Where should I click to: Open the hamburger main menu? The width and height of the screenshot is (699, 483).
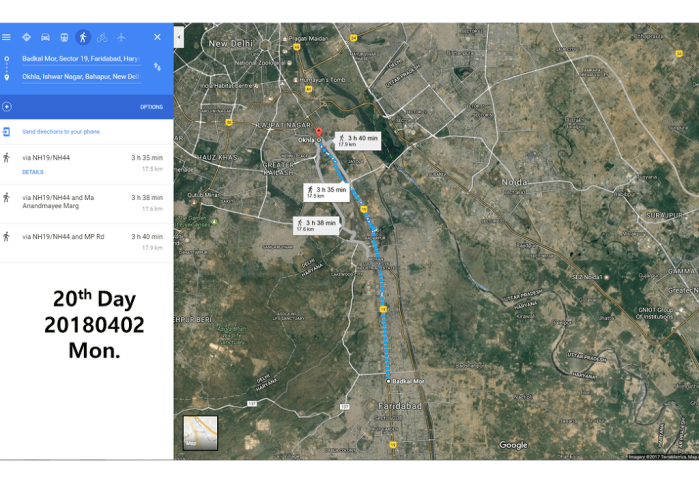click(7, 37)
